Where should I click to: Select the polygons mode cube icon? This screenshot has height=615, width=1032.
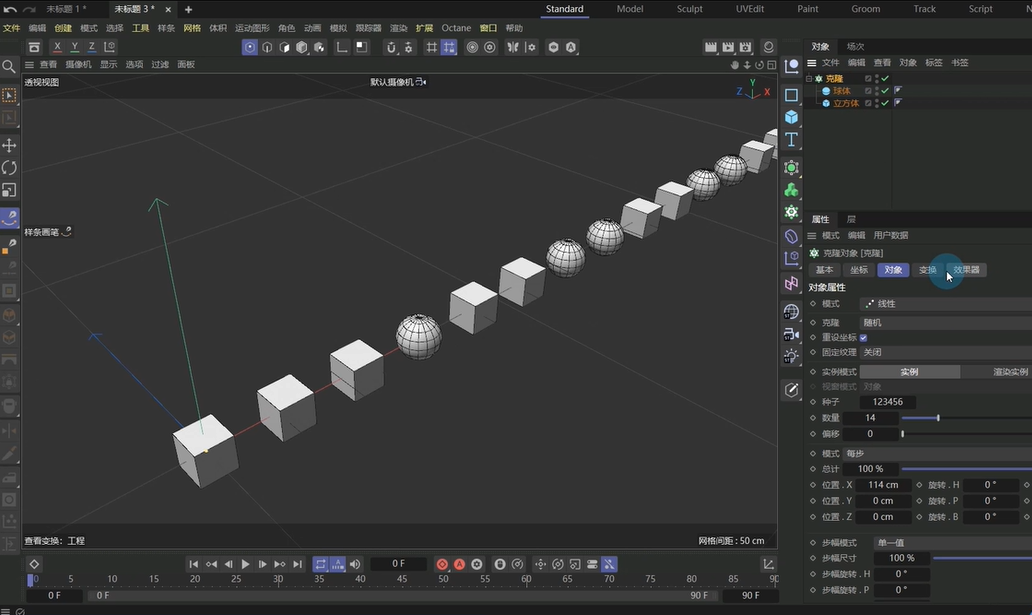tap(284, 47)
